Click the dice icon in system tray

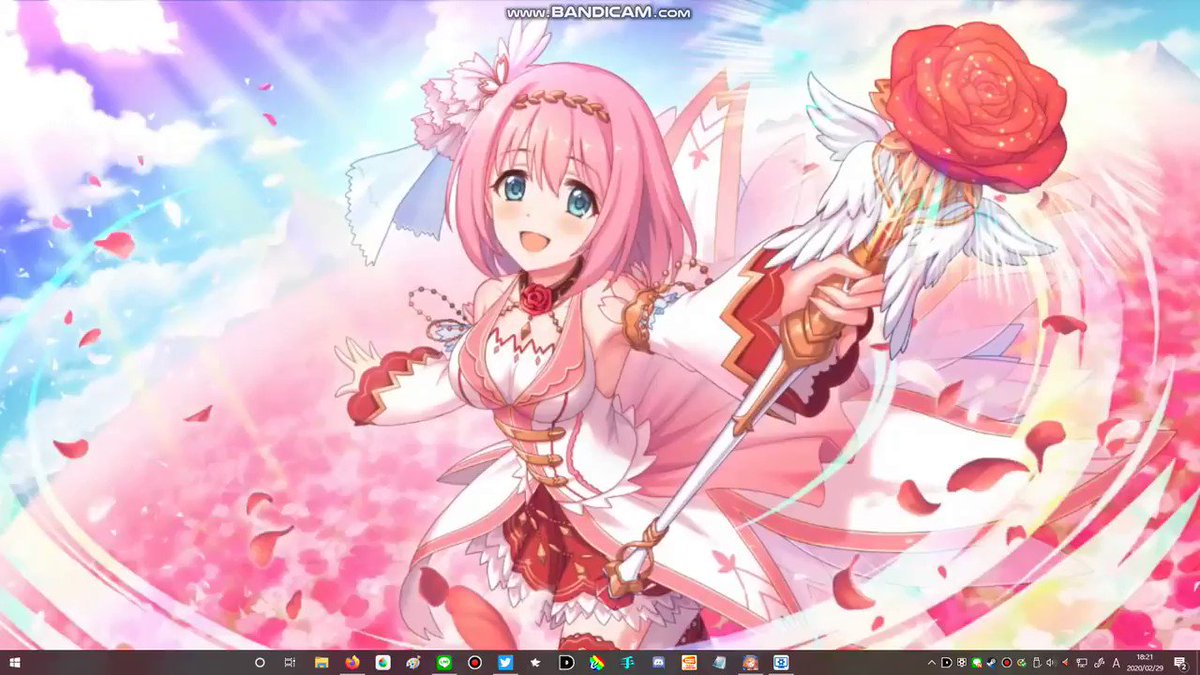962,662
